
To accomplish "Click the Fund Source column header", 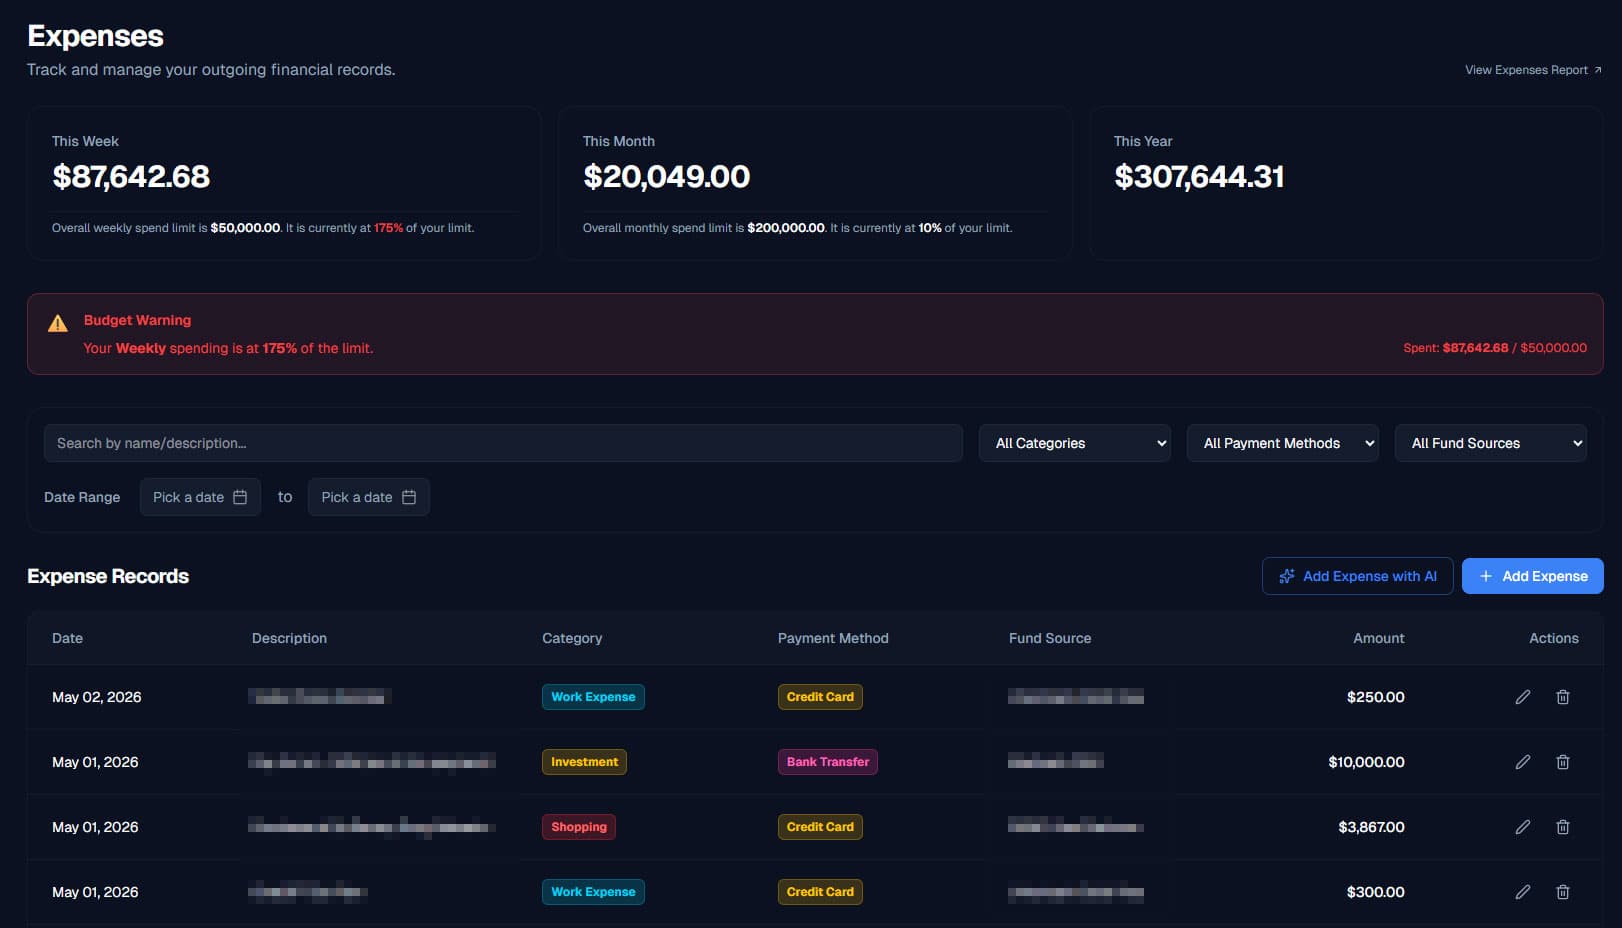I will click(1050, 638).
